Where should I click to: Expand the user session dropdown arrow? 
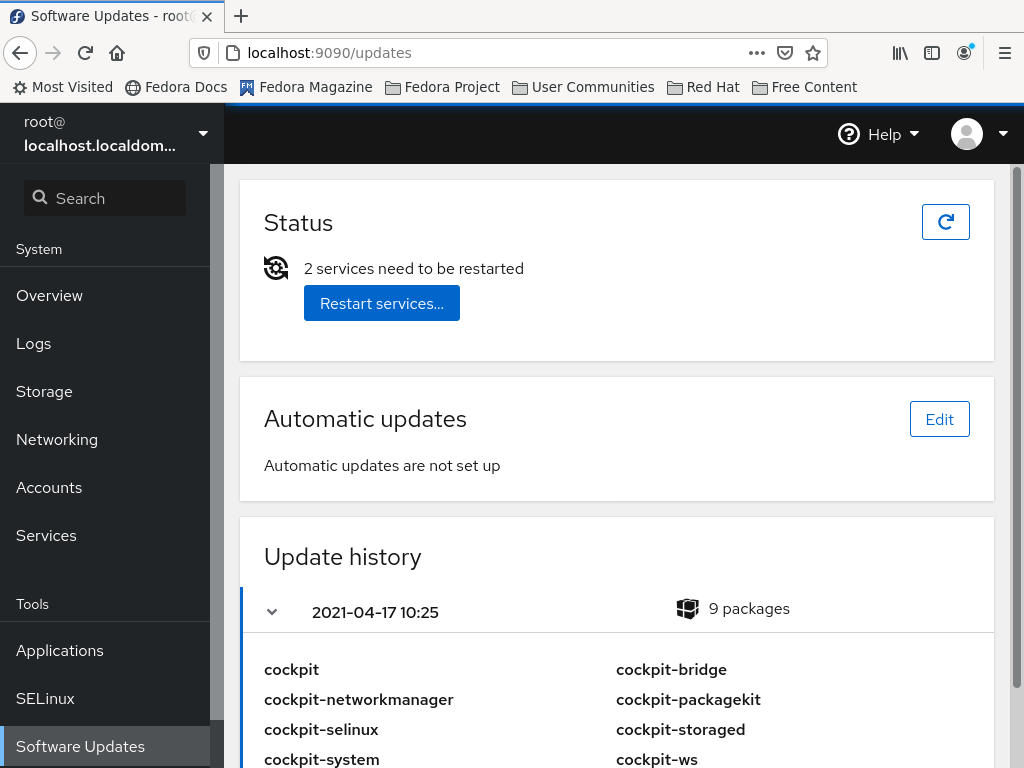pyautogui.click(x=1003, y=134)
